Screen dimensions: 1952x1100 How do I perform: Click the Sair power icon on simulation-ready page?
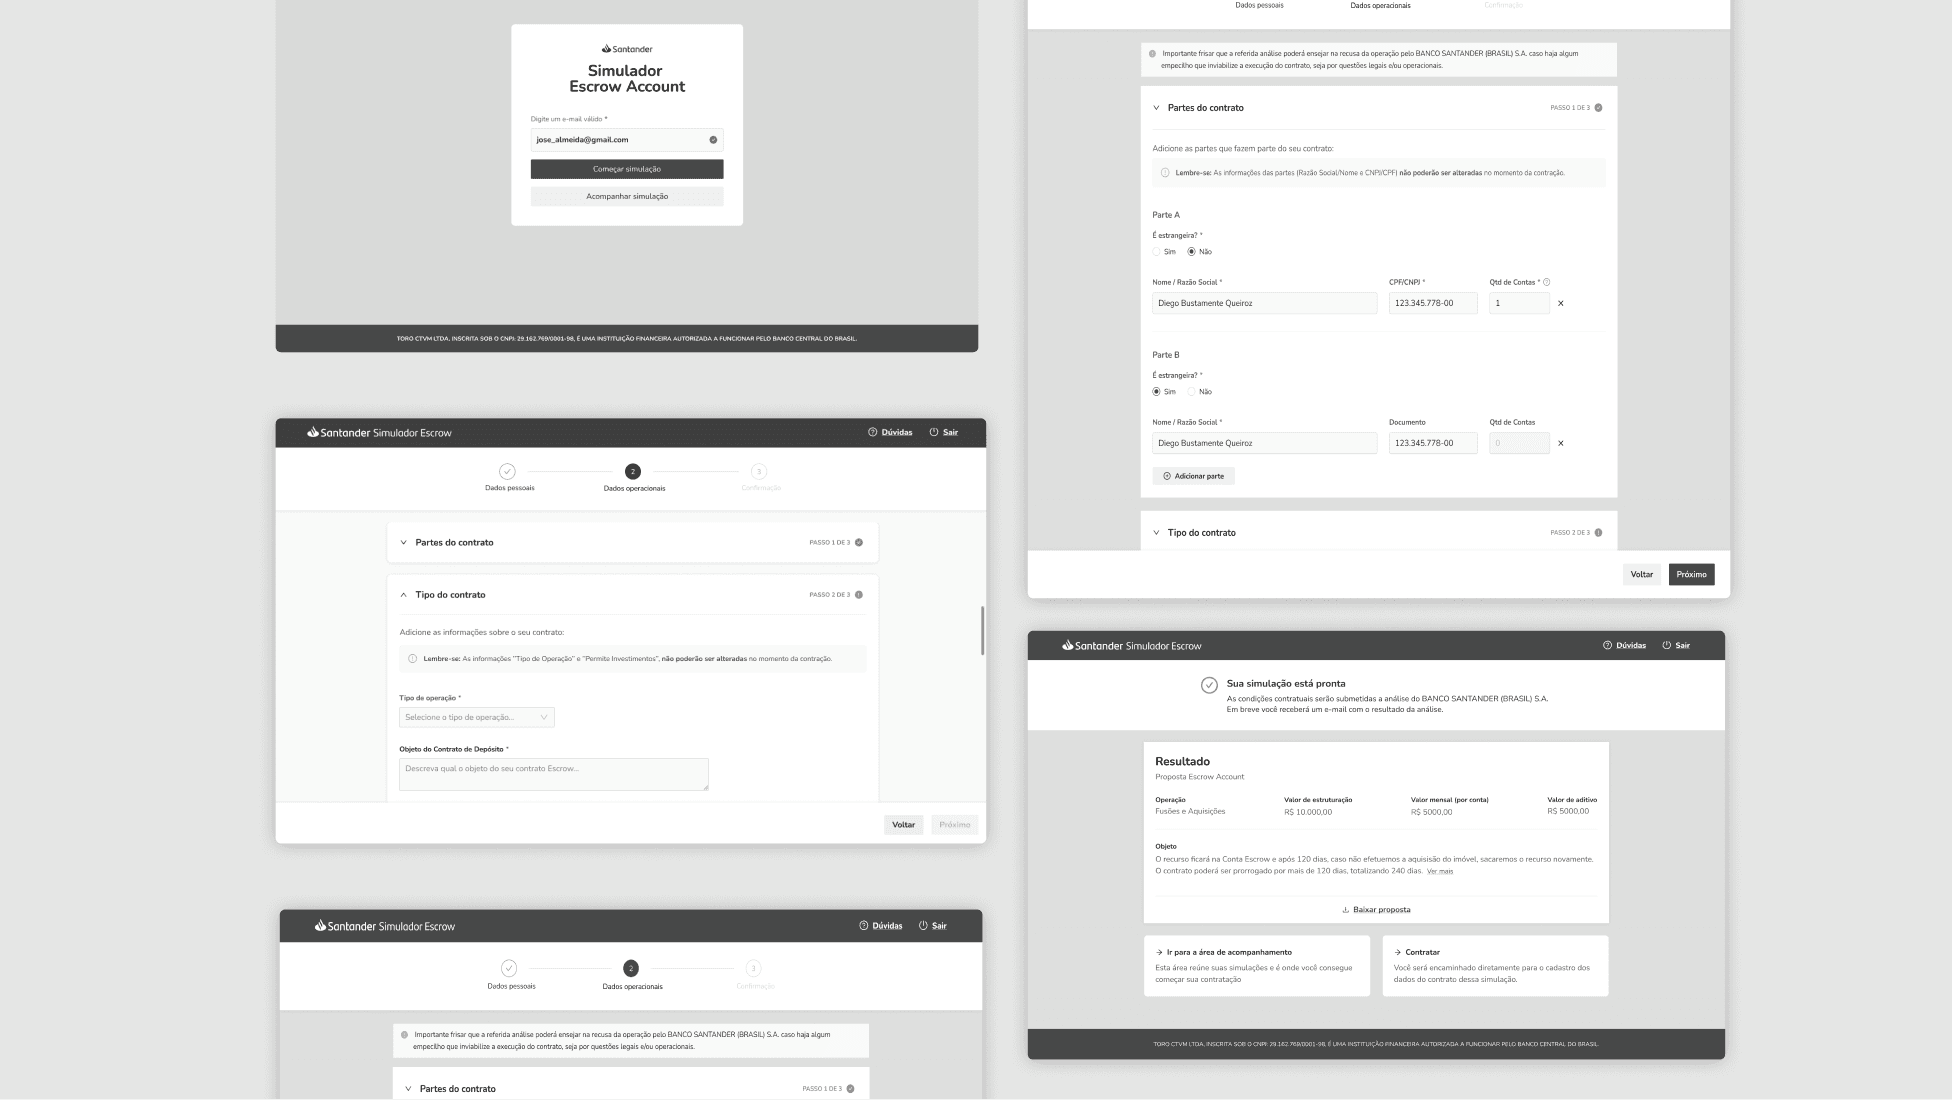(1667, 645)
